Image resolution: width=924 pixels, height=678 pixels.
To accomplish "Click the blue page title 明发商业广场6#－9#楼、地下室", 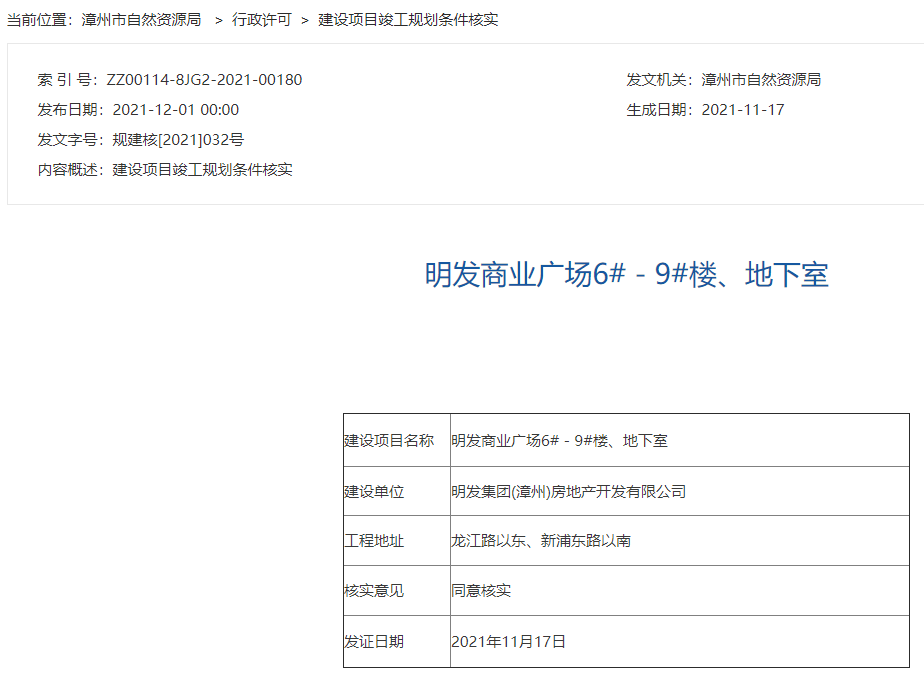I will coord(627,275).
